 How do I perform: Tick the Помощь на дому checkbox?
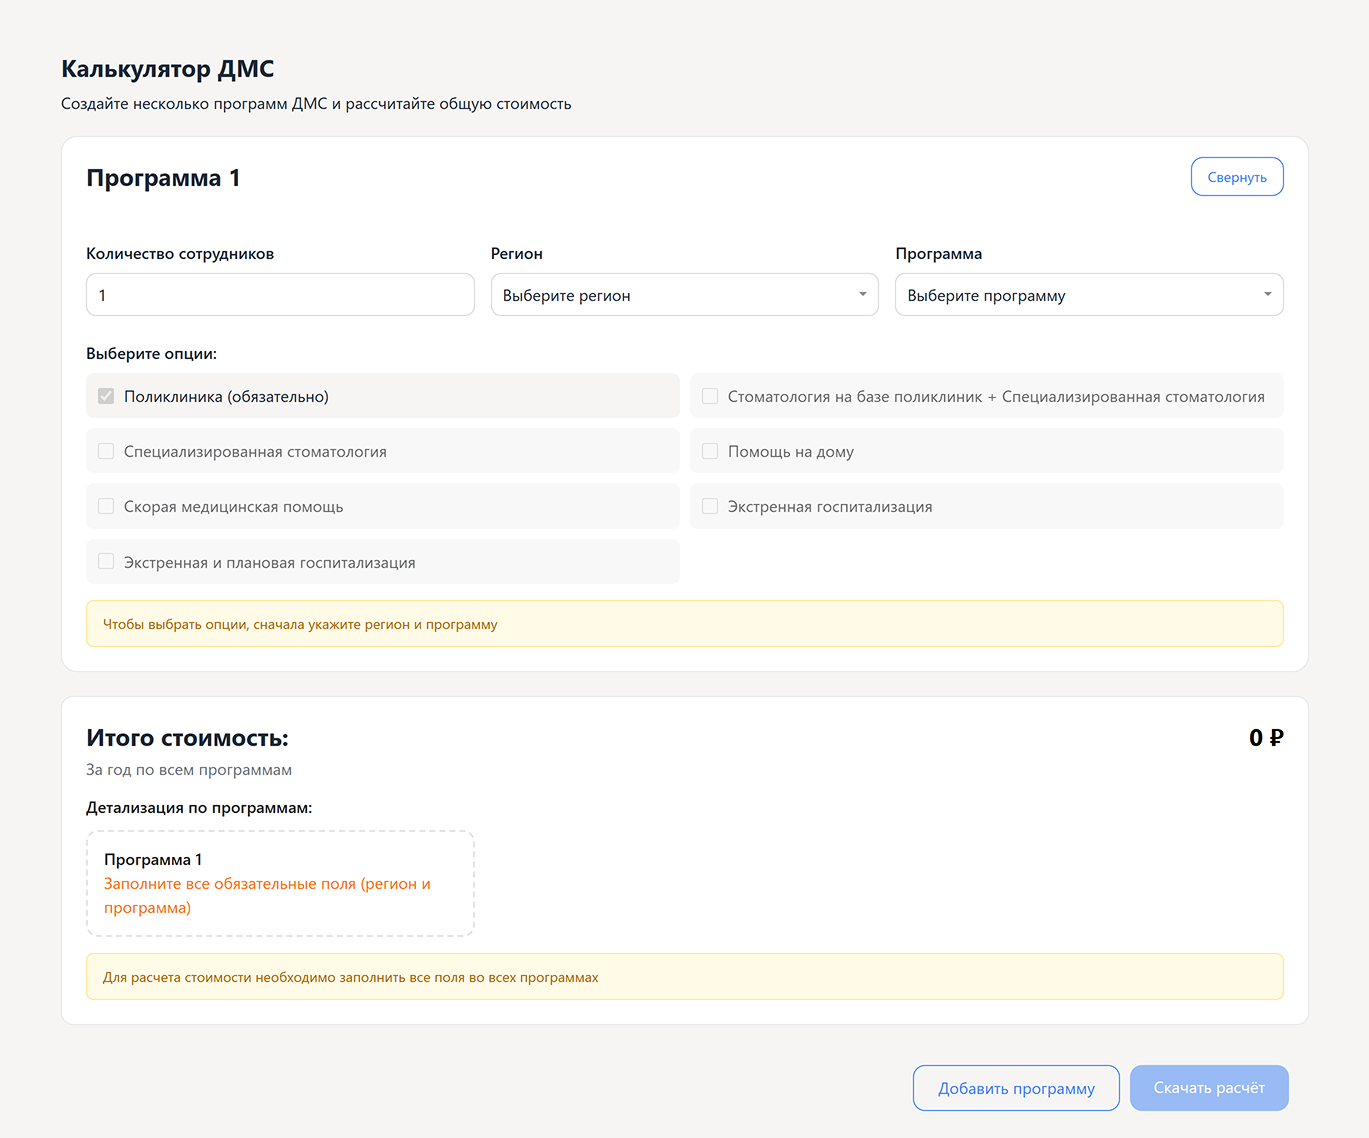(710, 451)
